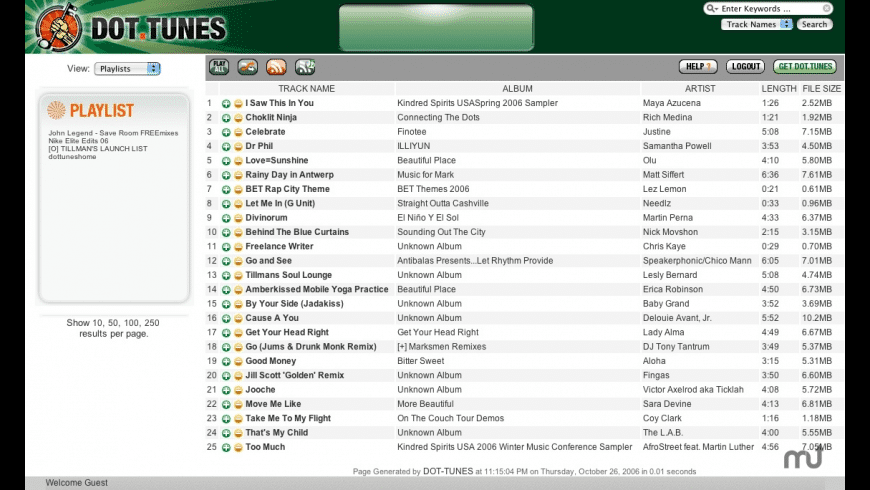Click album Straight Outta Cashville
Image resolution: width=870 pixels, height=490 pixels.
point(443,204)
